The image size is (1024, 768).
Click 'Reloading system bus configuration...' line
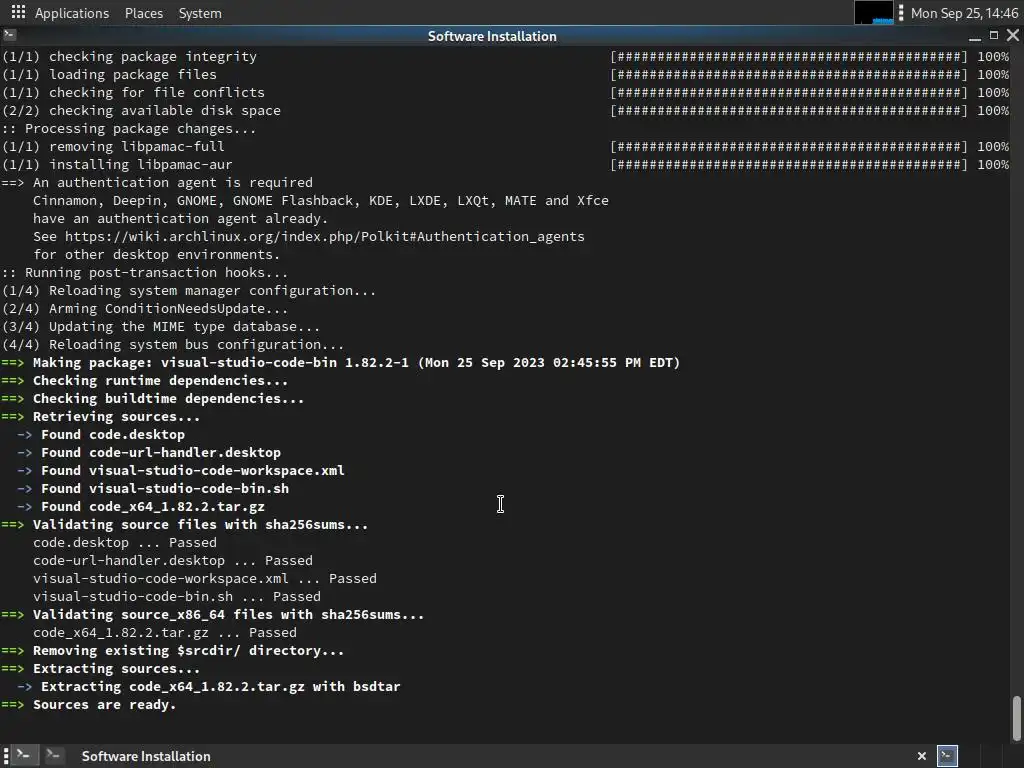coord(173,344)
